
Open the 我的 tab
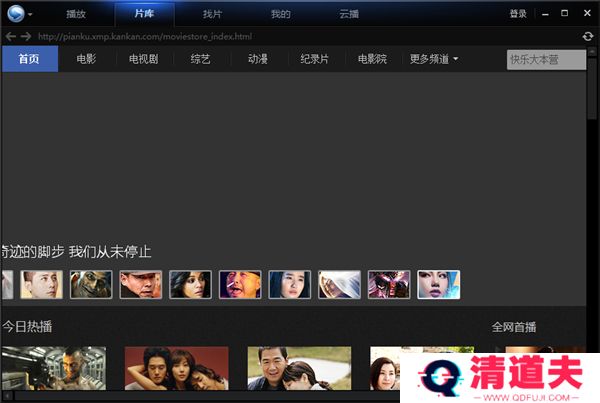click(x=281, y=14)
